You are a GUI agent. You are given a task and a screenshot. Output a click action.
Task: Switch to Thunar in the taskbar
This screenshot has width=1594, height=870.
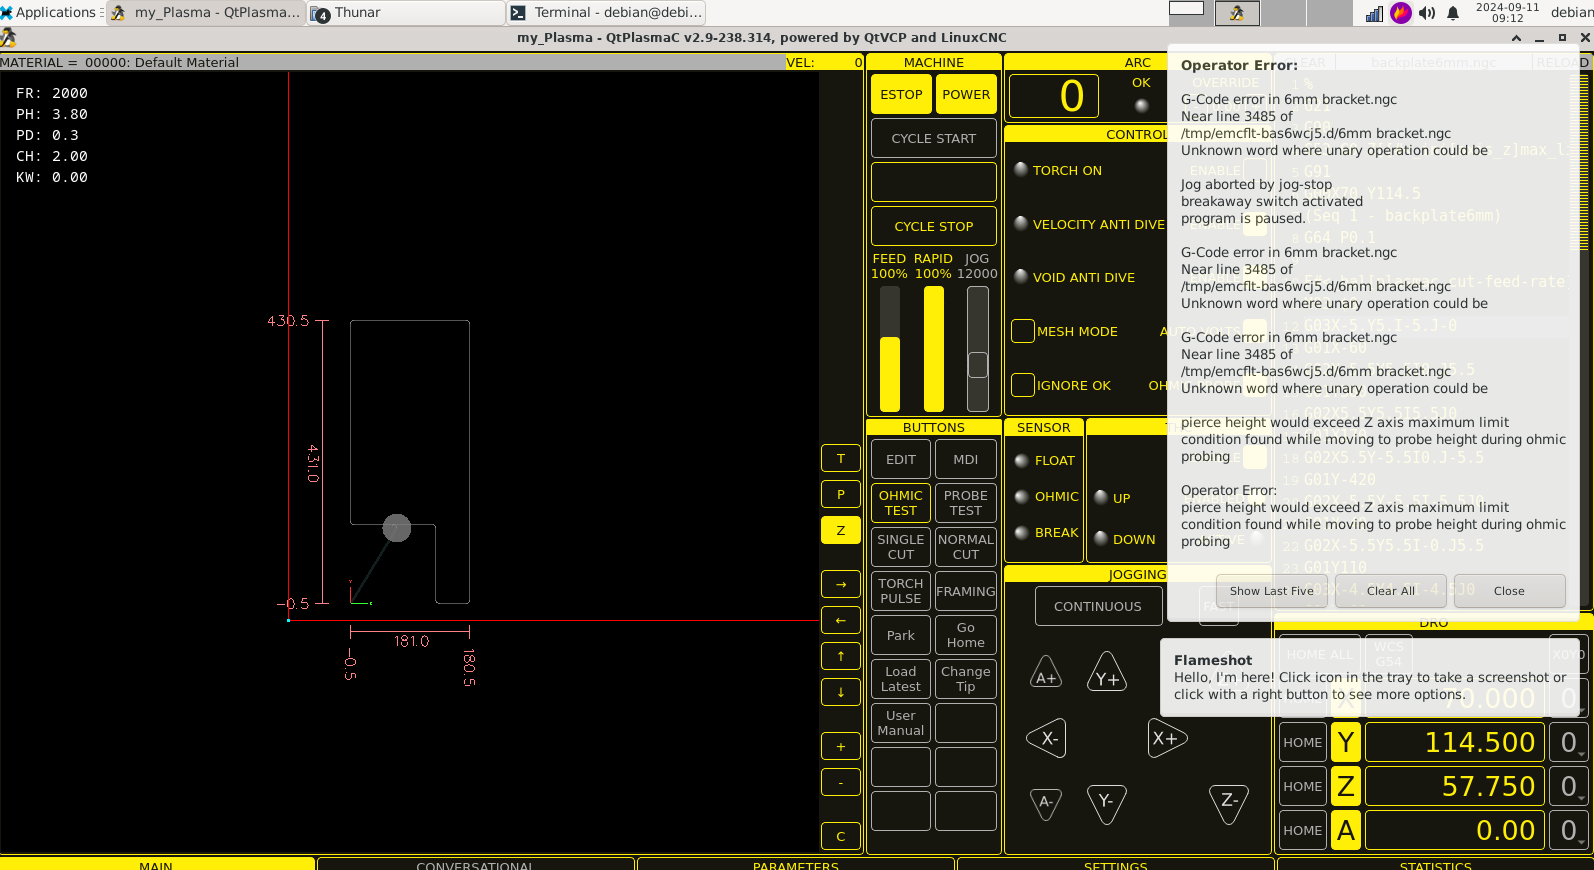(x=406, y=13)
